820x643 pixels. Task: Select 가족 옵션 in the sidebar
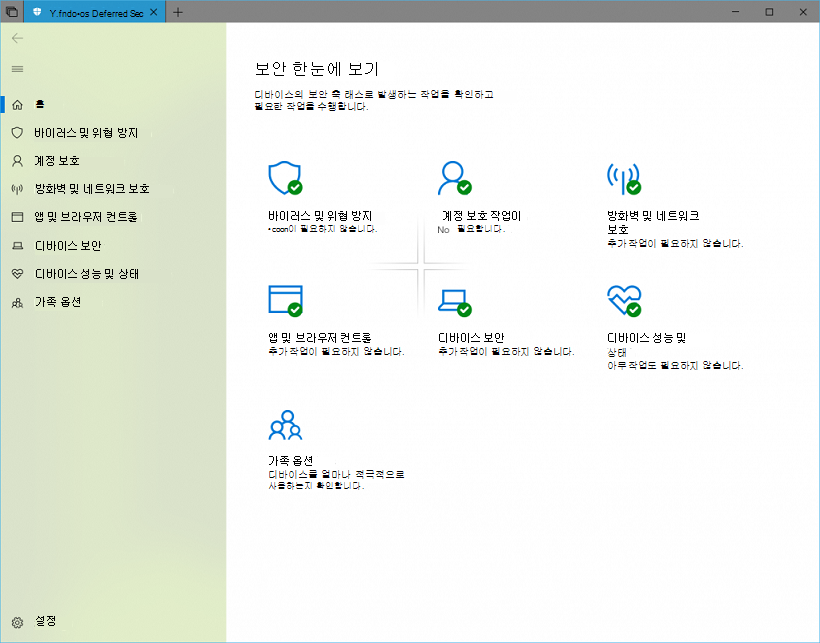58,301
